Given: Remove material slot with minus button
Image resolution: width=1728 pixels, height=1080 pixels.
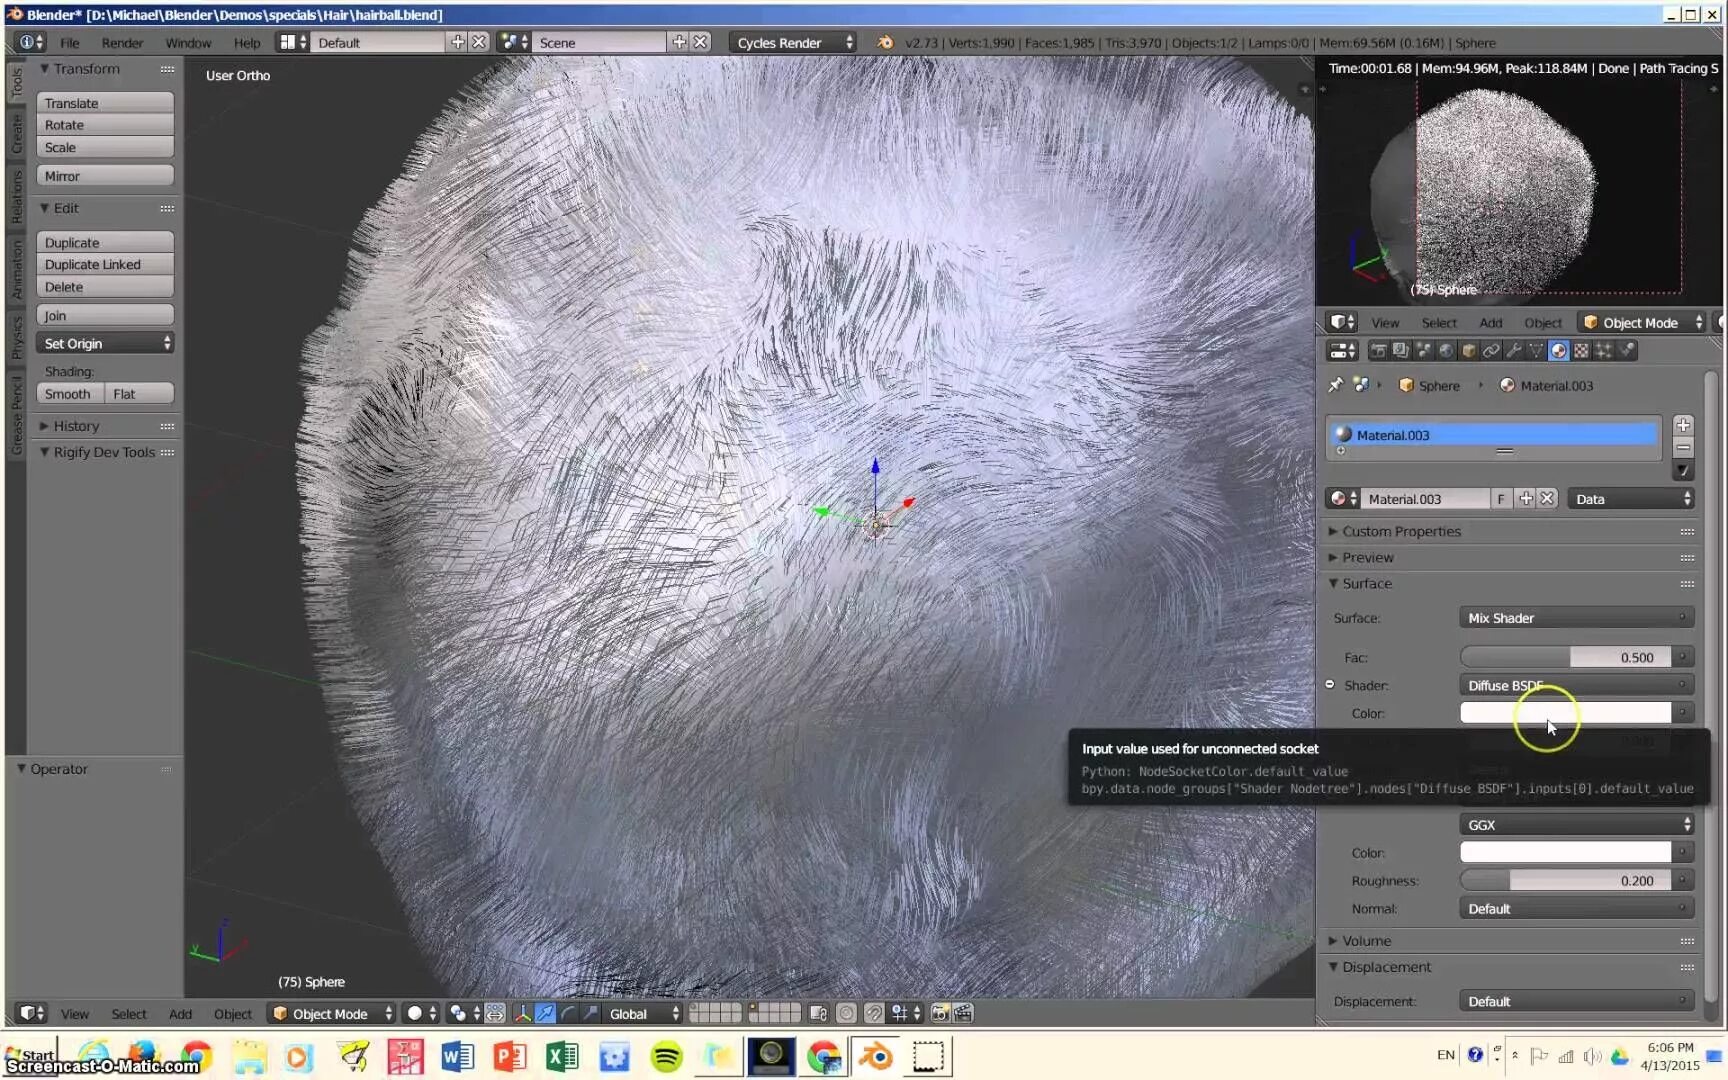Looking at the screenshot, I should [x=1683, y=448].
